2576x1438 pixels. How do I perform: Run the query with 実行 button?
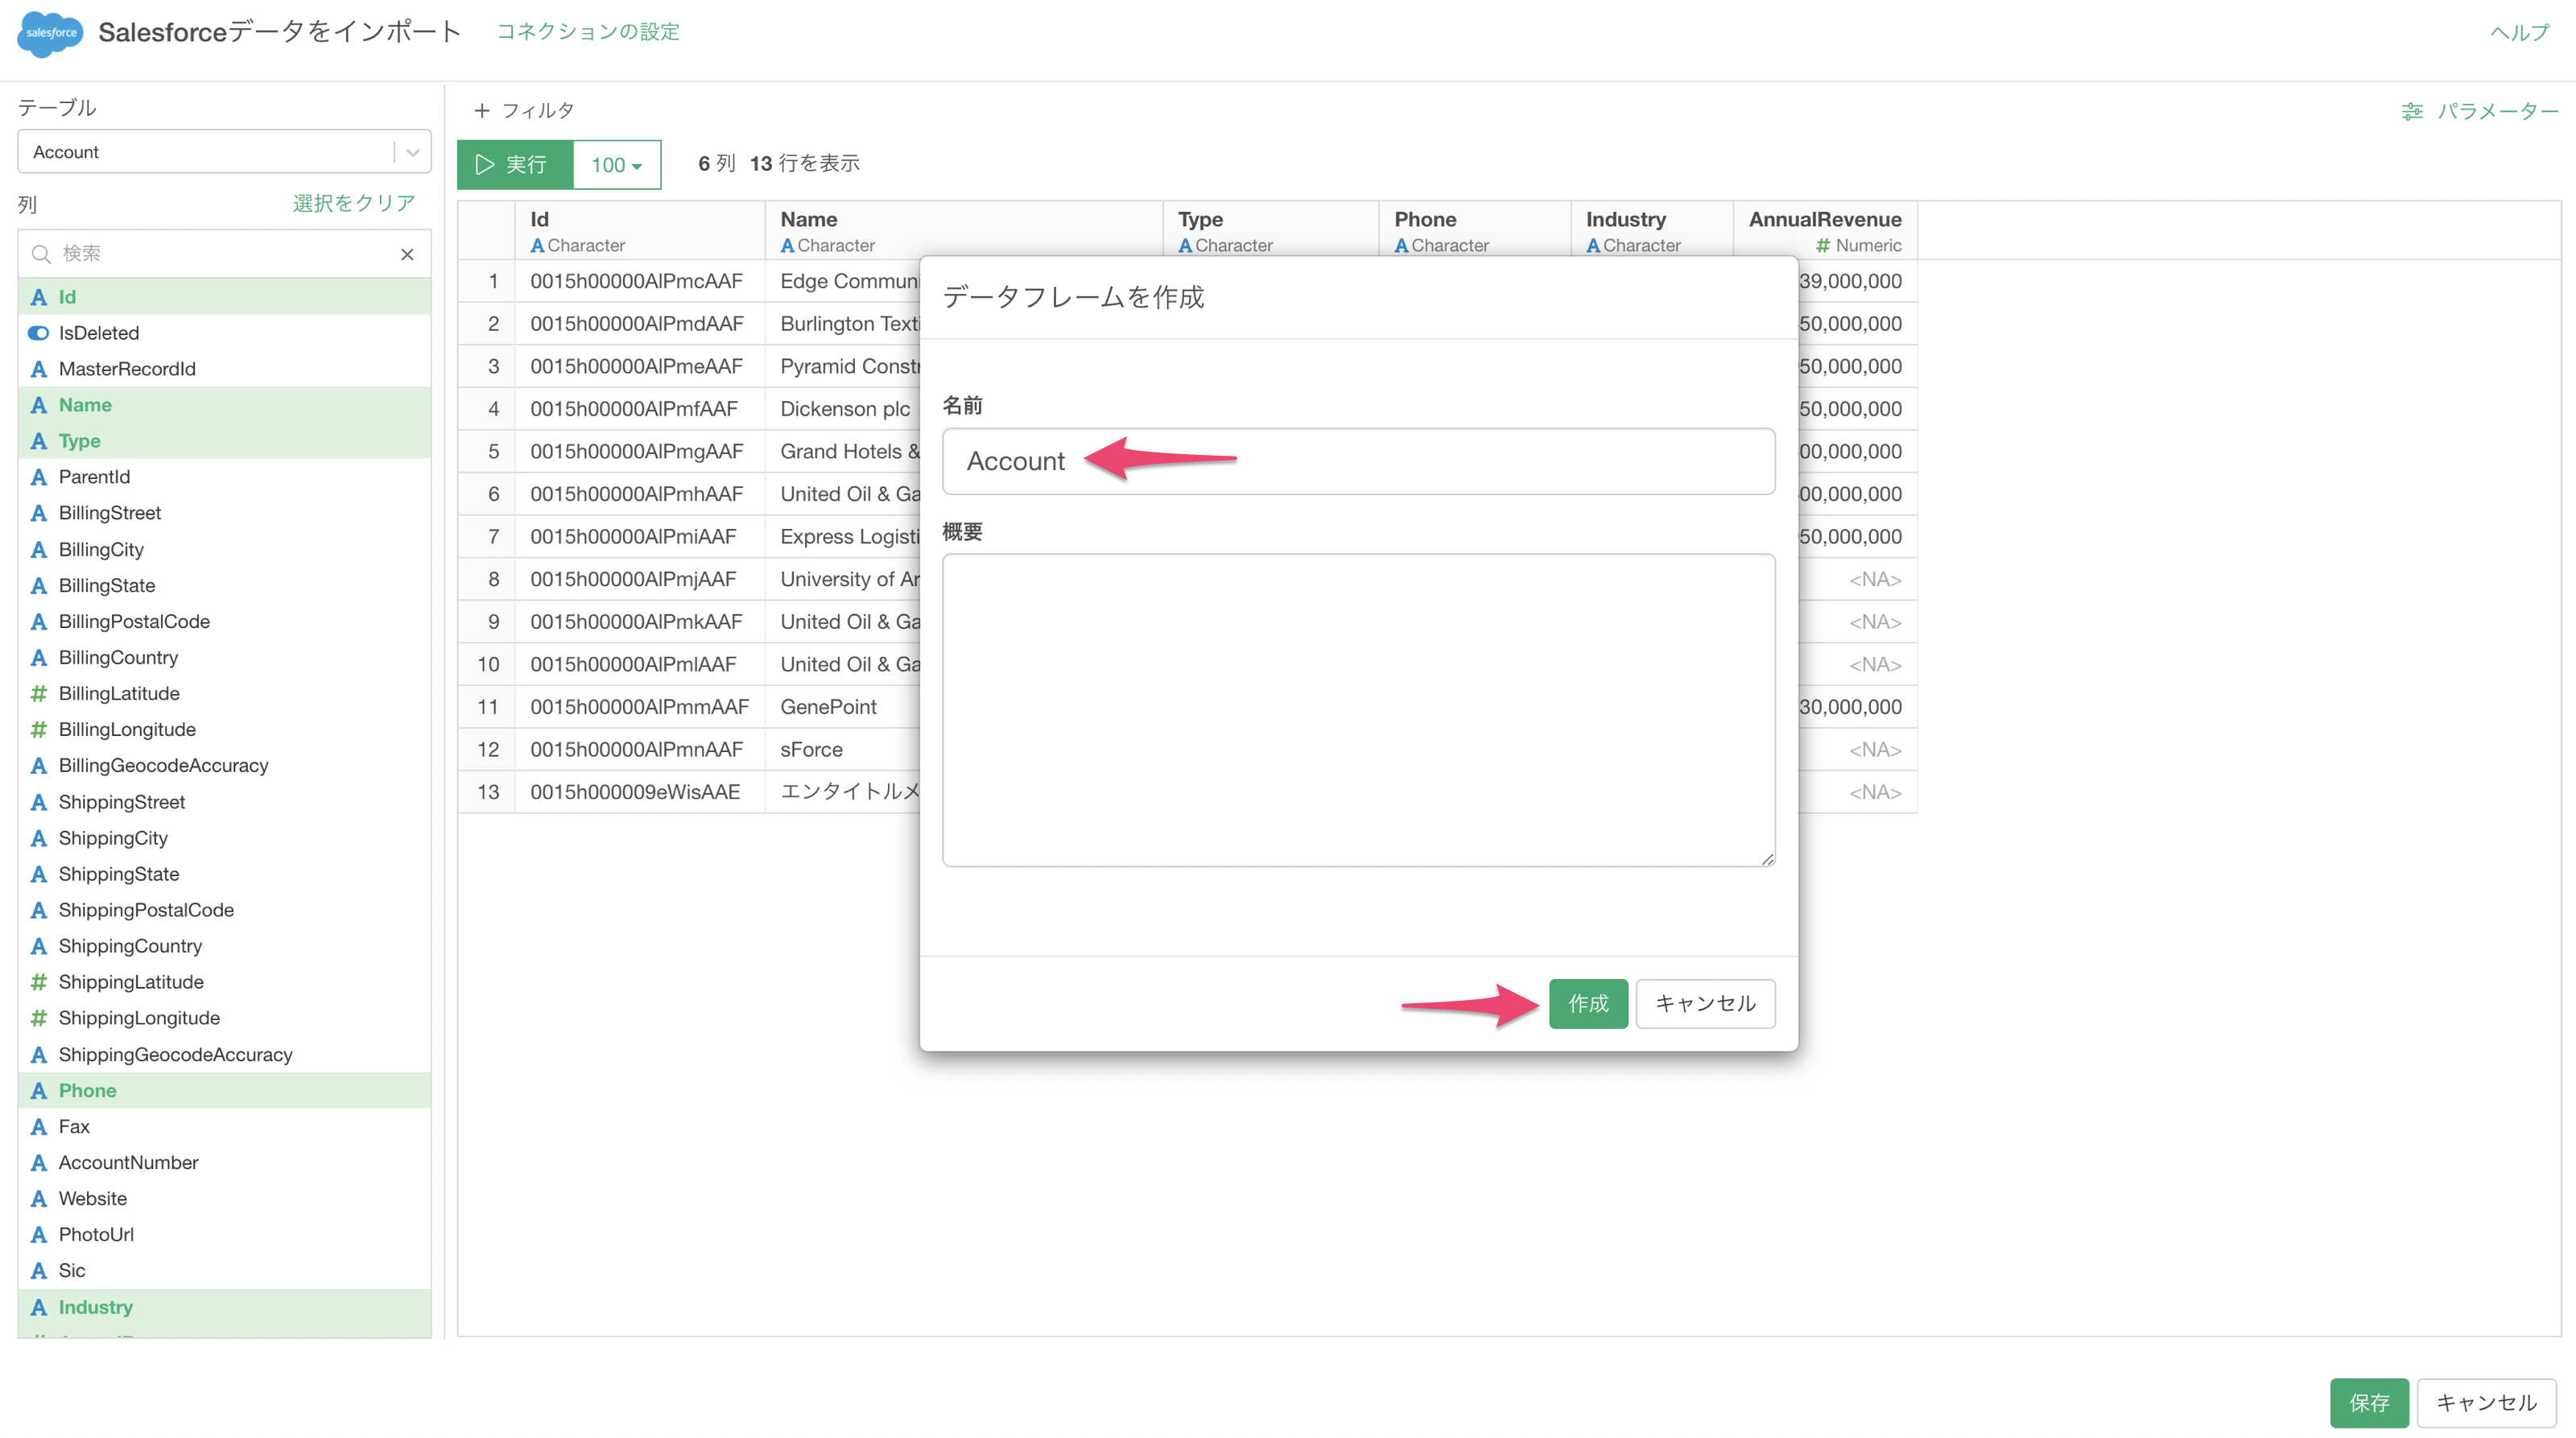click(x=515, y=164)
